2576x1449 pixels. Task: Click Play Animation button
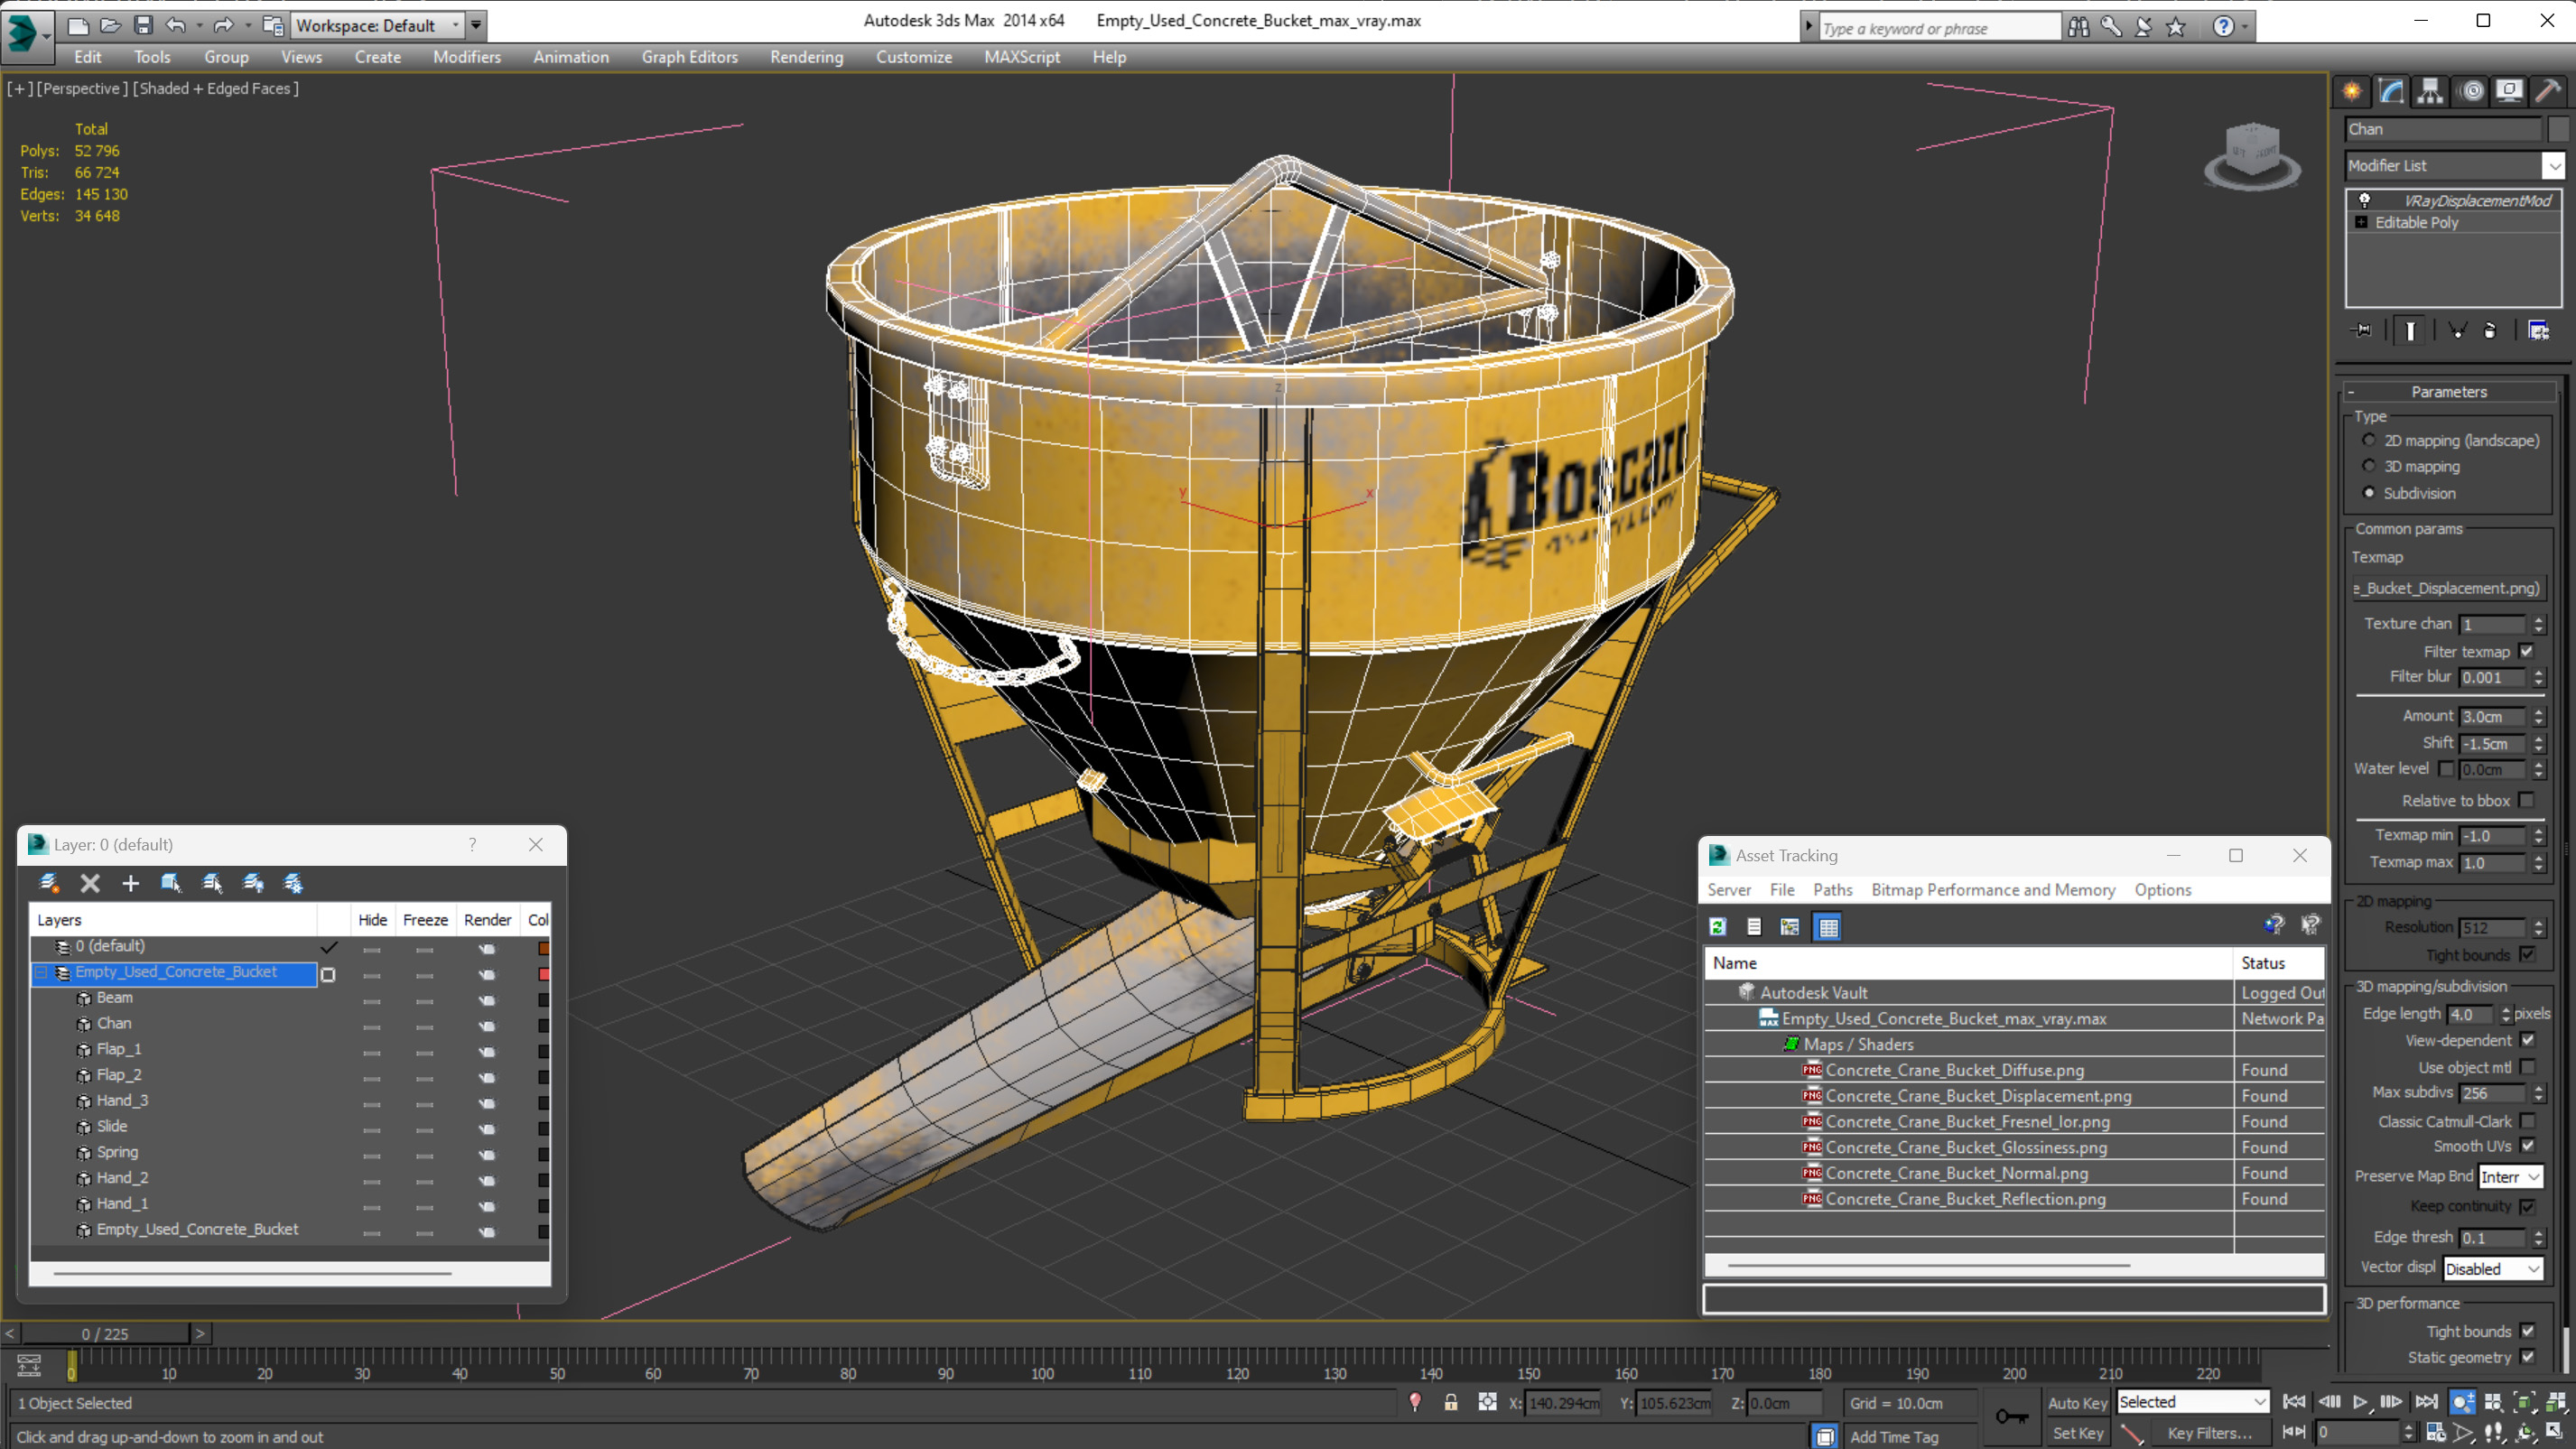[x=2360, y=1403]
